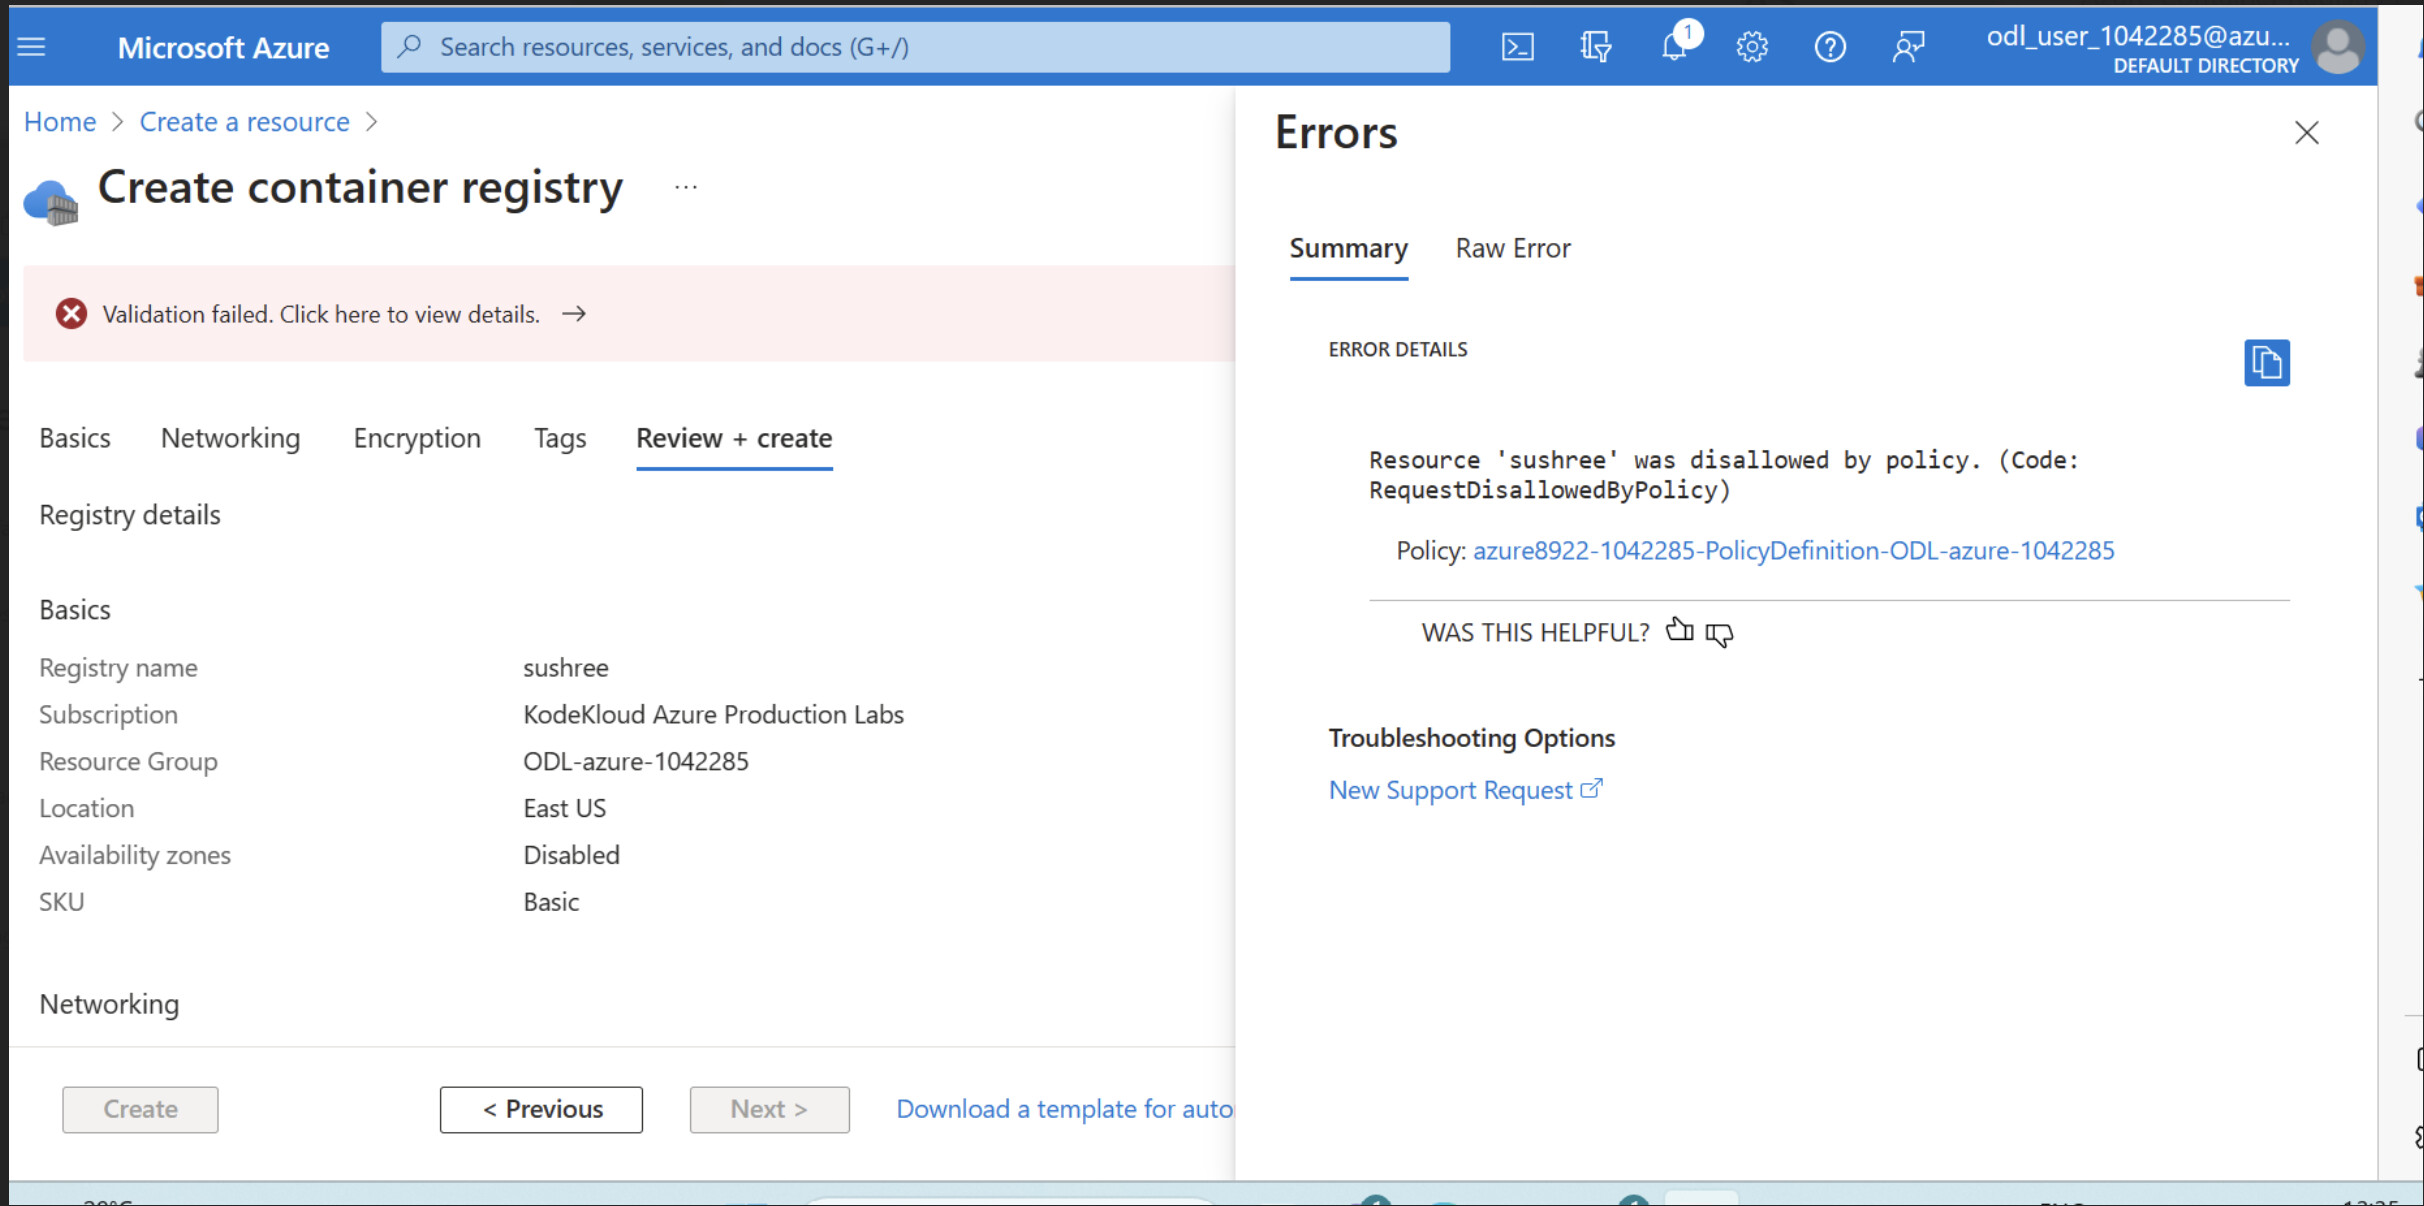Click thumbs down on helpful prompt
Screen dimensions: 2424x1206
click(1719, 634)
